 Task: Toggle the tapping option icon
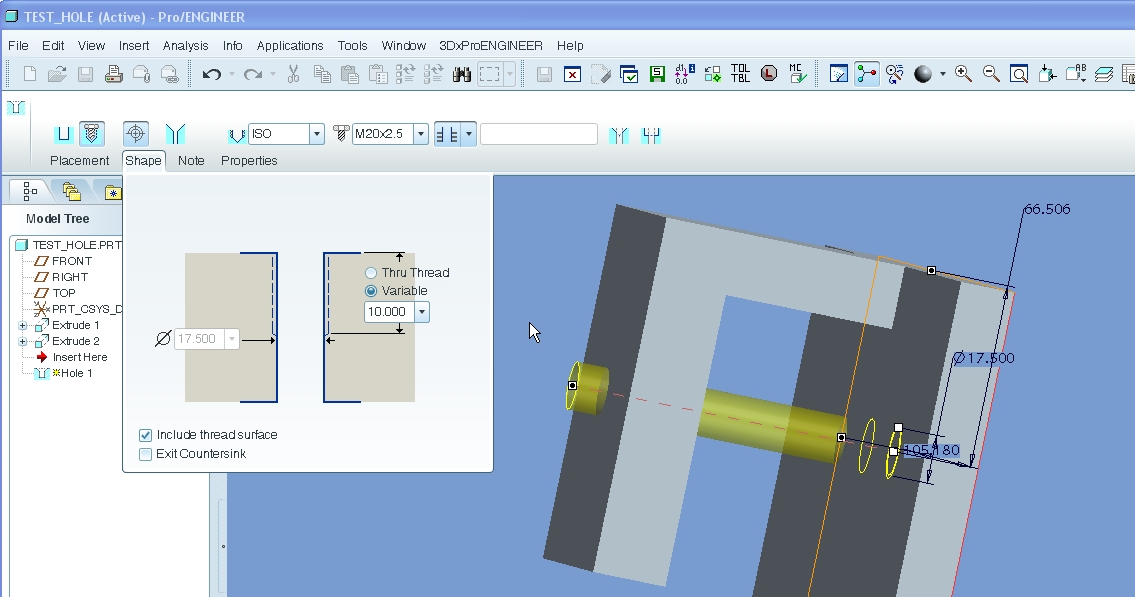point(135,134)
